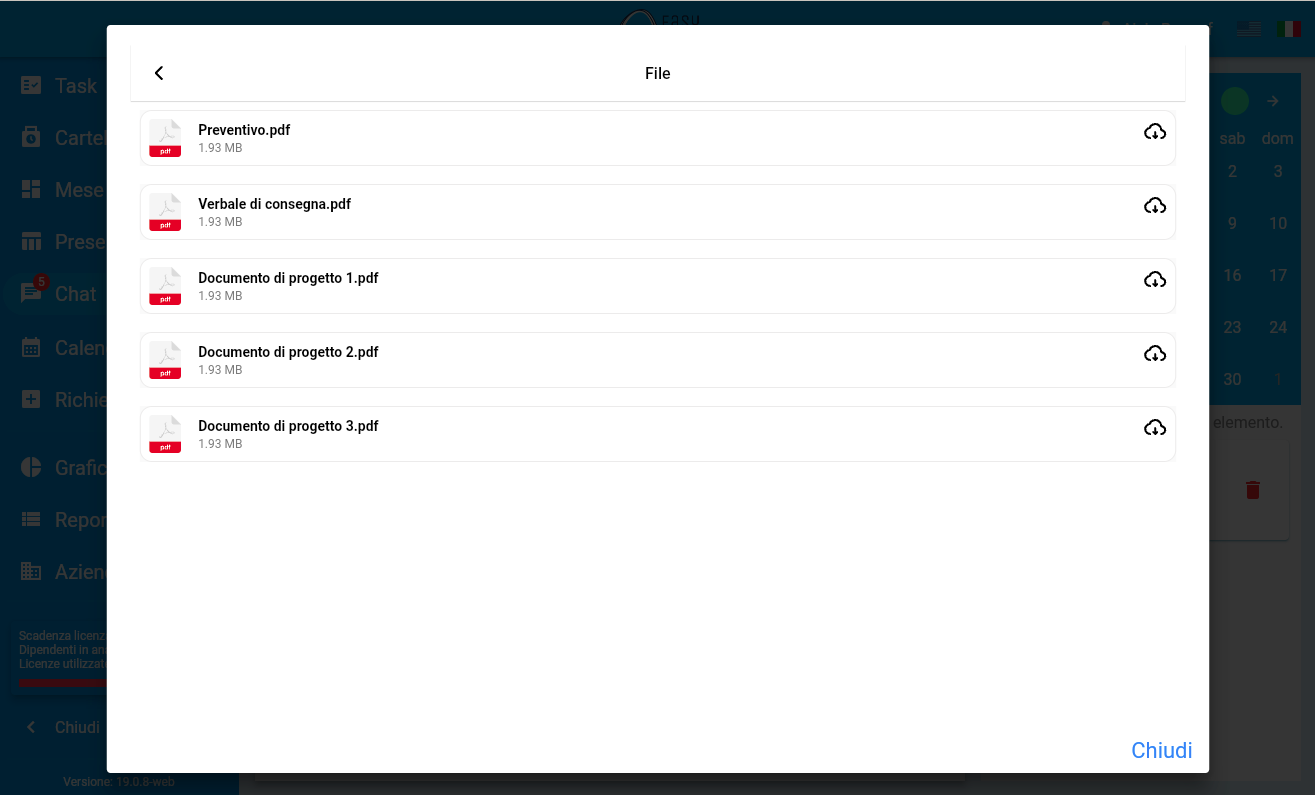Download Verbale di consegna.pdf via cloud icon
Image resolution: width=1315 pixels, height=795 pixels.
tap(1154, 206)
